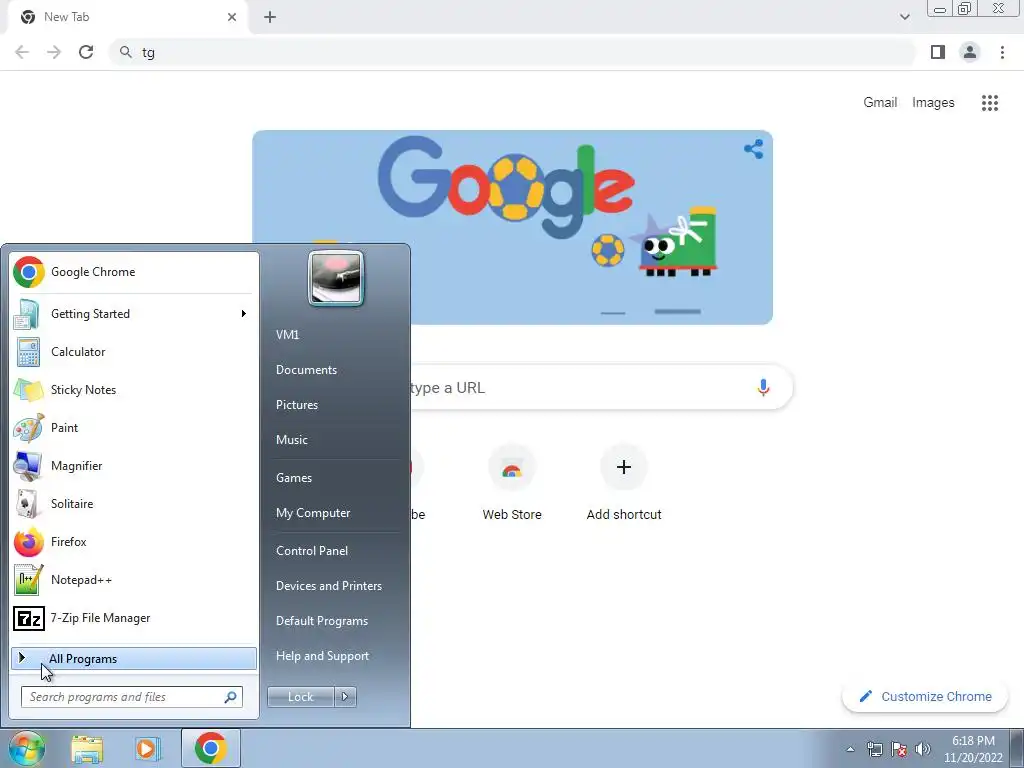Go forward in Chrome
The image size is (1024, 768).
(54, 52)
